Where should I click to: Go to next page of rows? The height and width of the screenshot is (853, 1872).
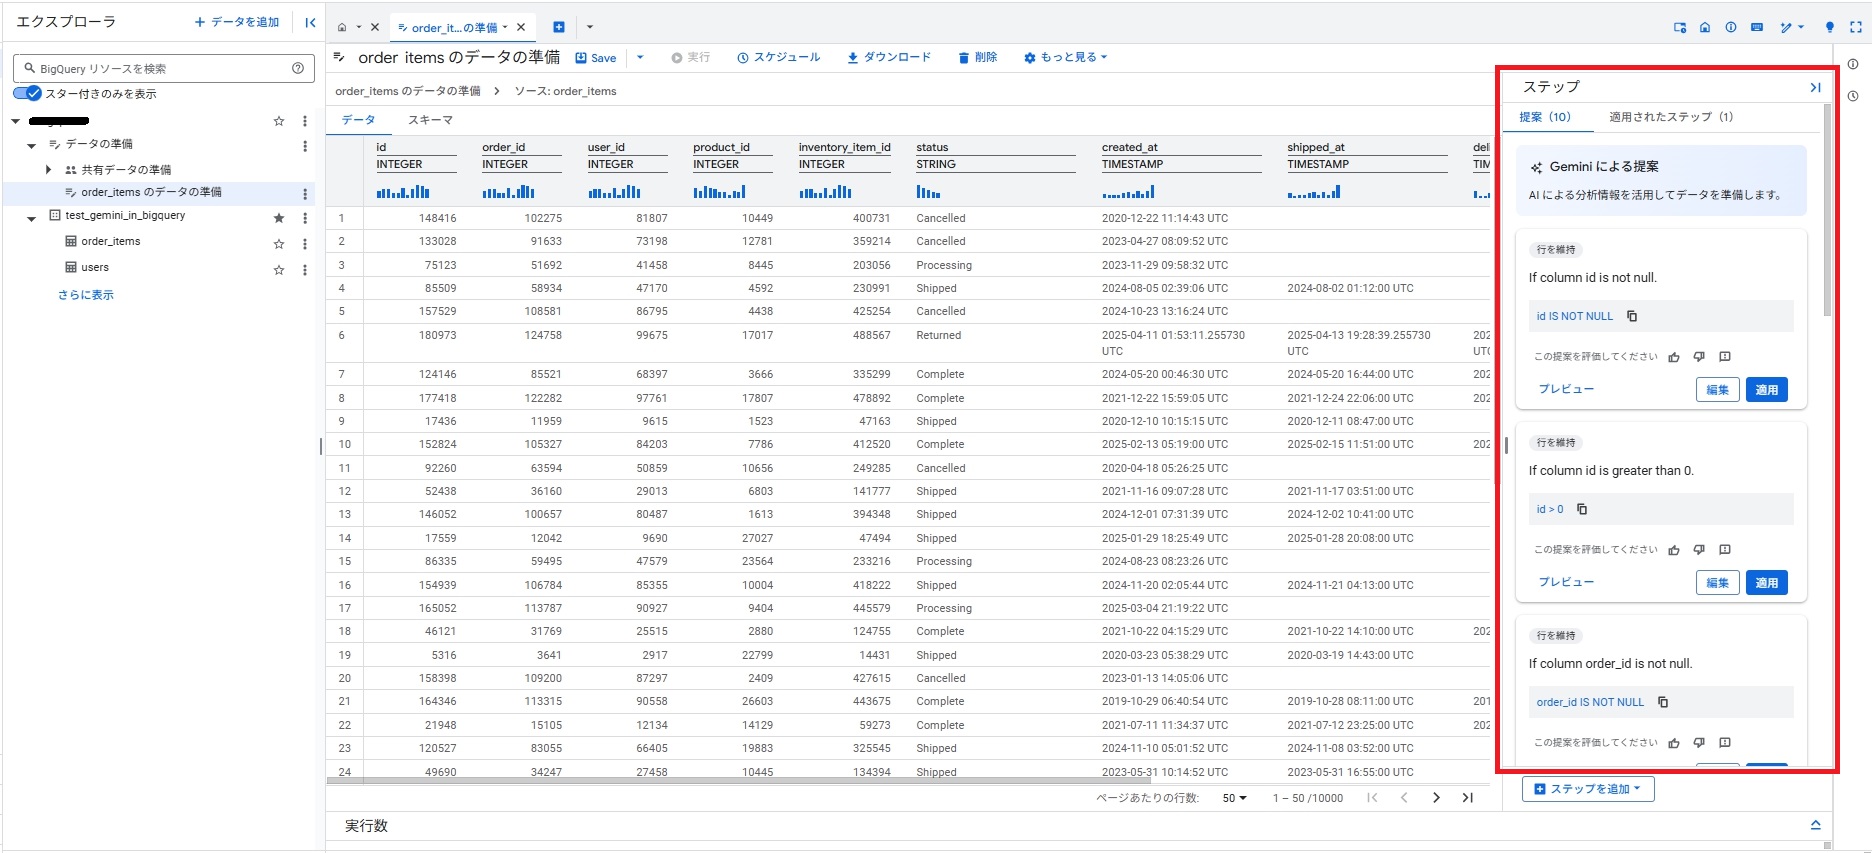tap(1436, 798)
